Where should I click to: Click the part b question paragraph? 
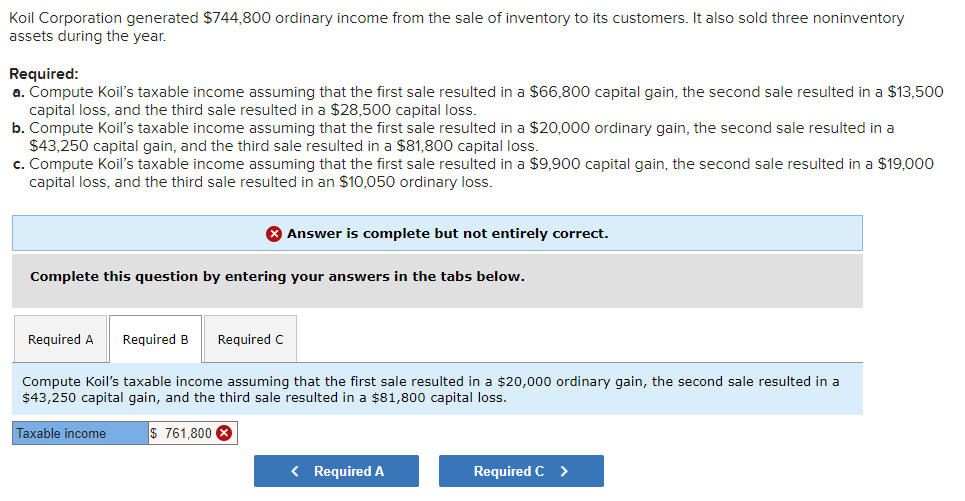(460, 136)
